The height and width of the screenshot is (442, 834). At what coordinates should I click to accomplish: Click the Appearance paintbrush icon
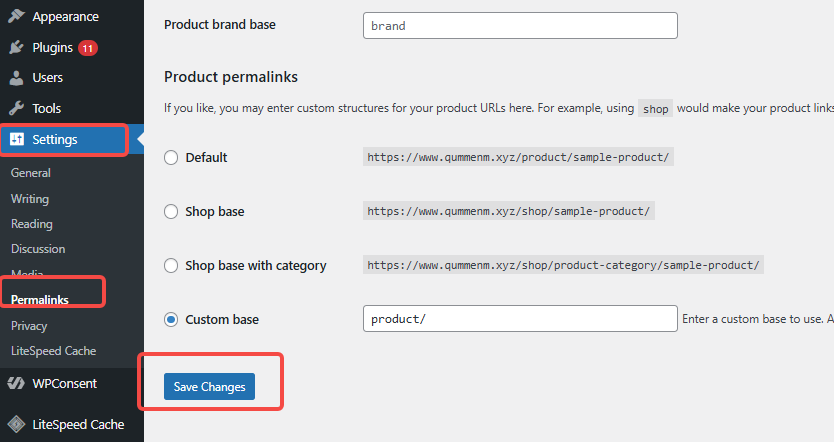tap(16, 17)
